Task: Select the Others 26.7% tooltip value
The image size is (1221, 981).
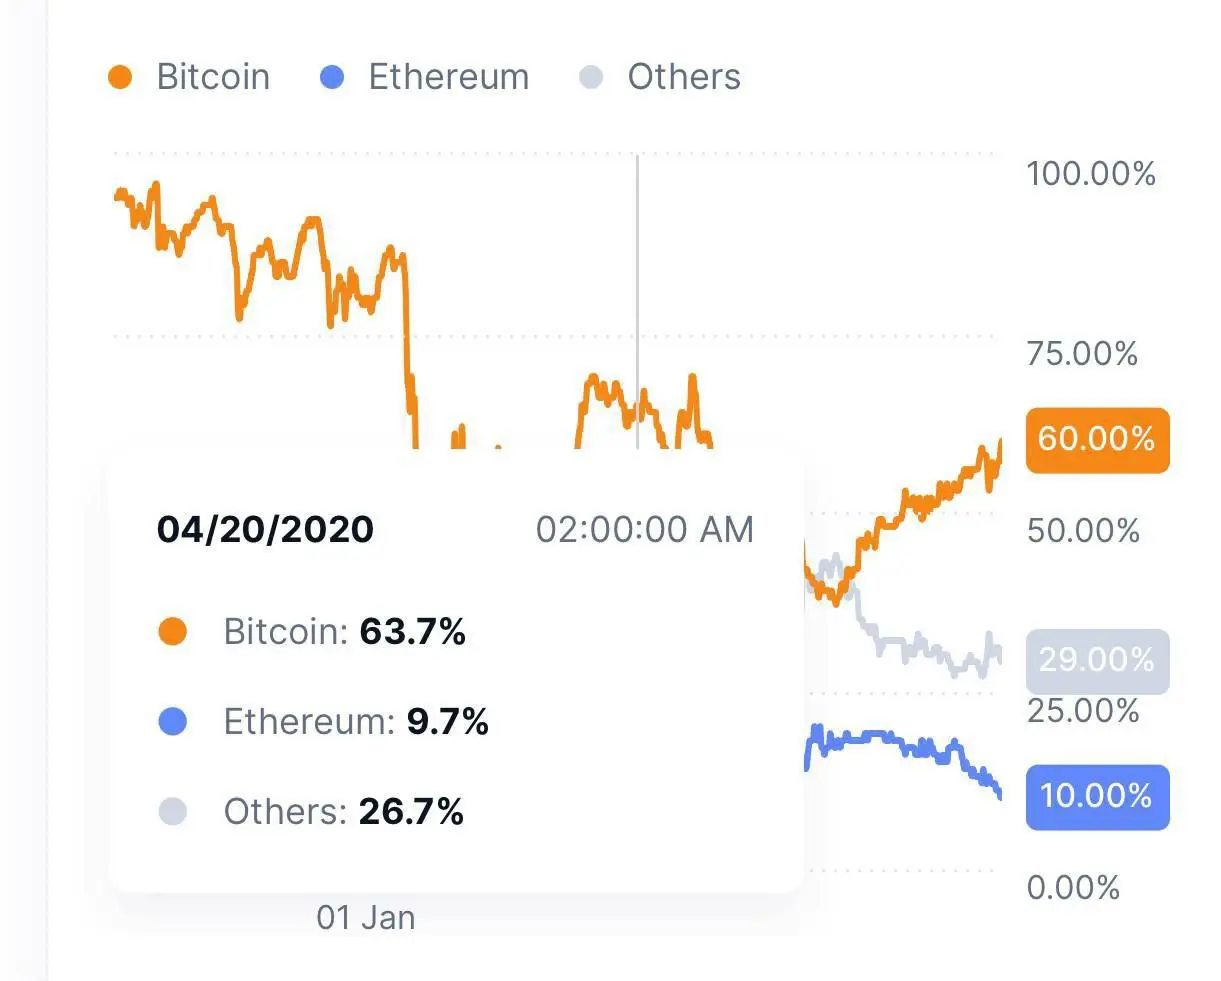Action: [411, 811]
